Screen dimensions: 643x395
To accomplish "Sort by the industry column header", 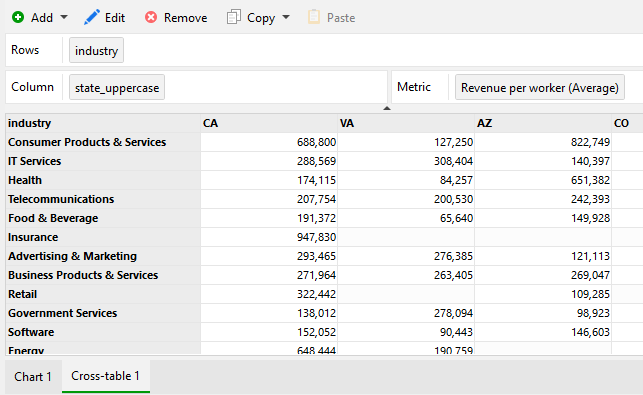I will click(x=103, y=123).
